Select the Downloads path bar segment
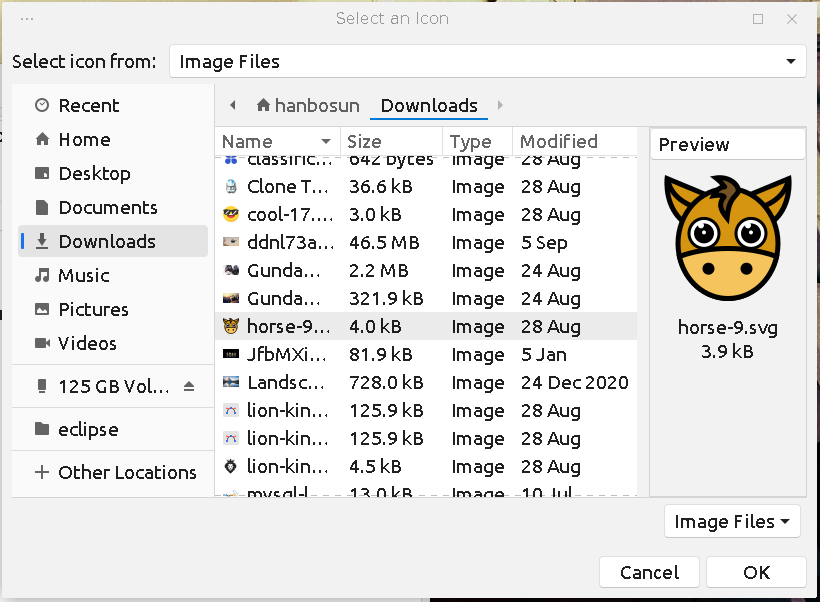This screenshot has width=820, height=602. point(429,105)
